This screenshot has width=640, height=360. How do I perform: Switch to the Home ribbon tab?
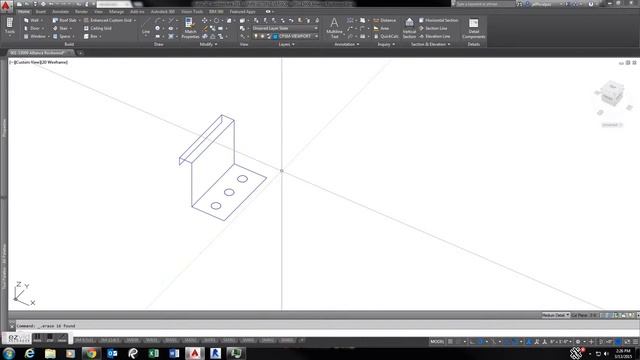pos(24,11)
